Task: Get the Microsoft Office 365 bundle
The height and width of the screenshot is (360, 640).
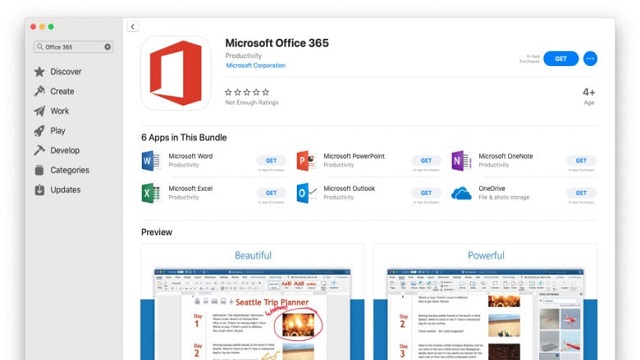Action: (x=561, y=59)
